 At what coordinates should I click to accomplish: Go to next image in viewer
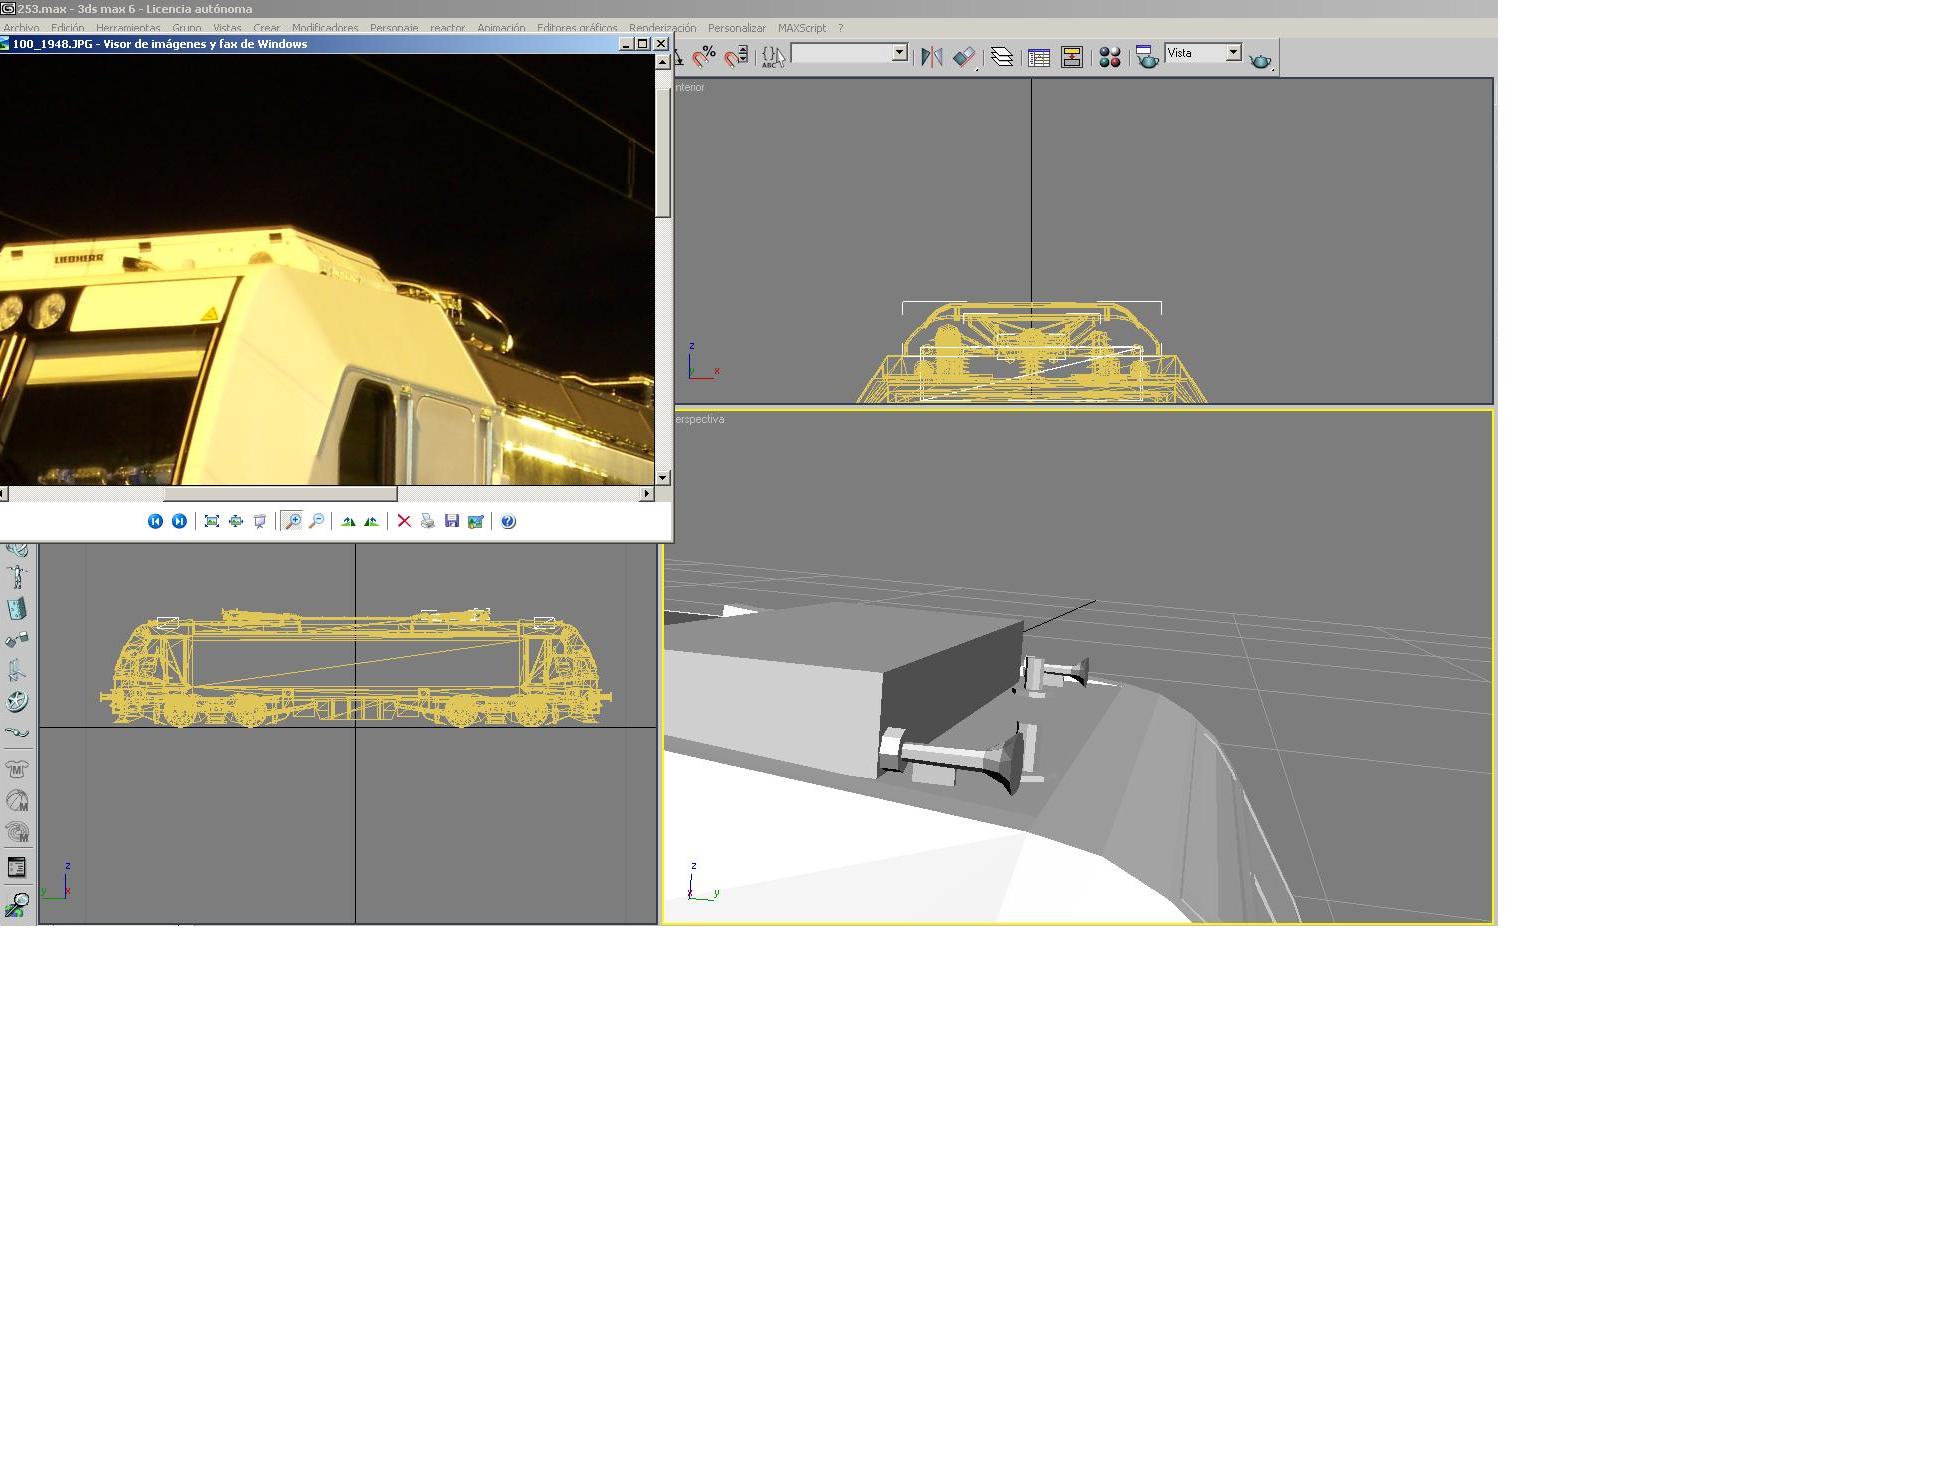pyautogui.click(x=179, y=521)
